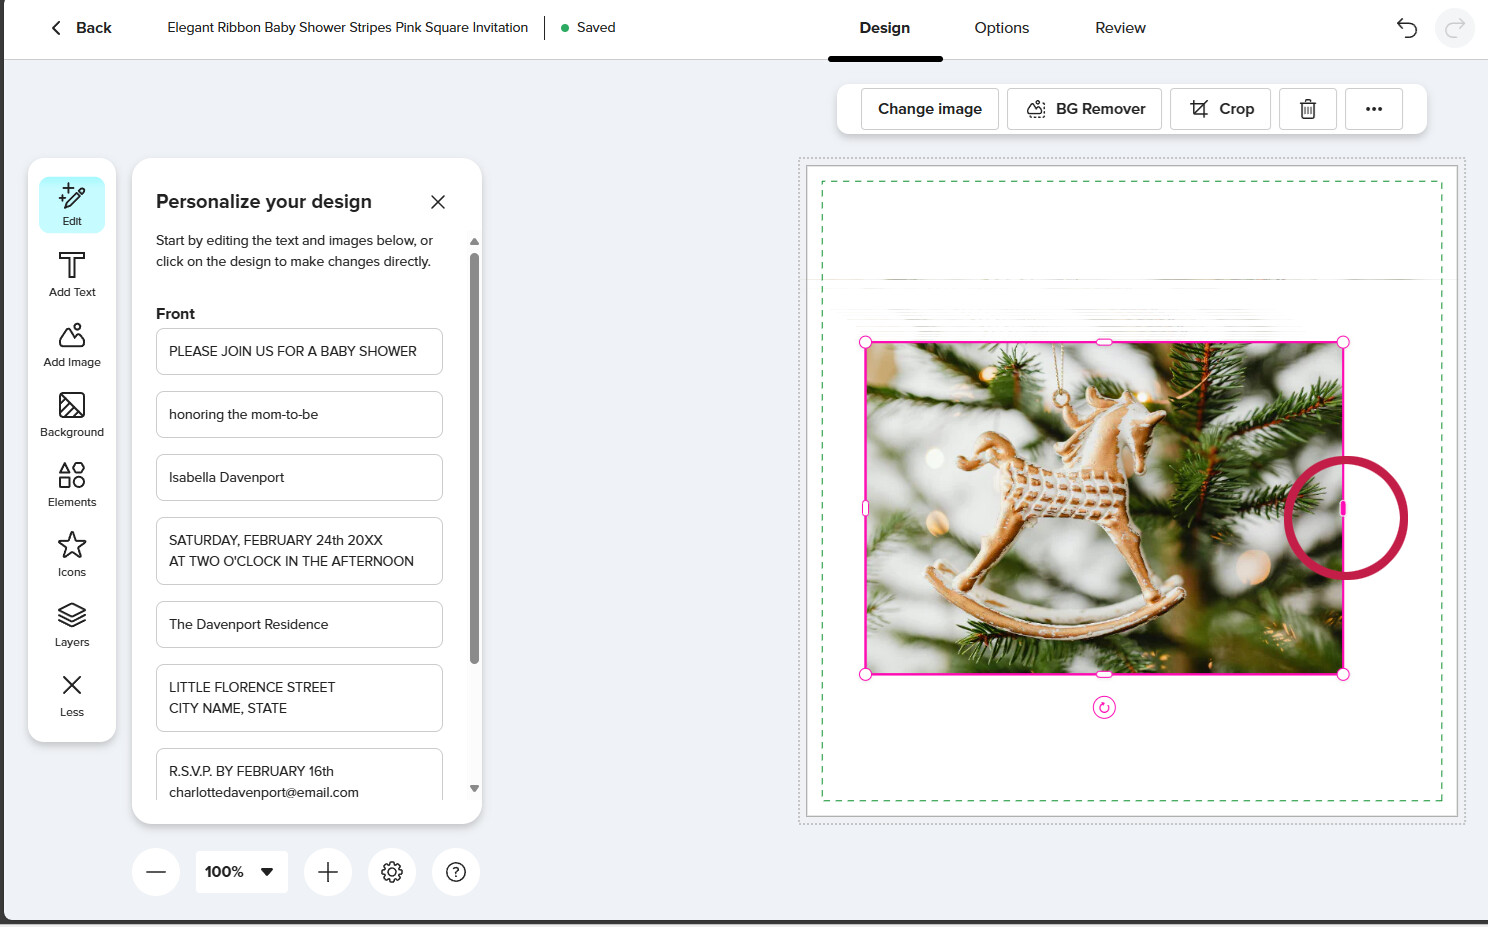The width and height of the screenshot is (1488, 927).
Task: Click the bottom-left image resize handle
Action: 866,674
